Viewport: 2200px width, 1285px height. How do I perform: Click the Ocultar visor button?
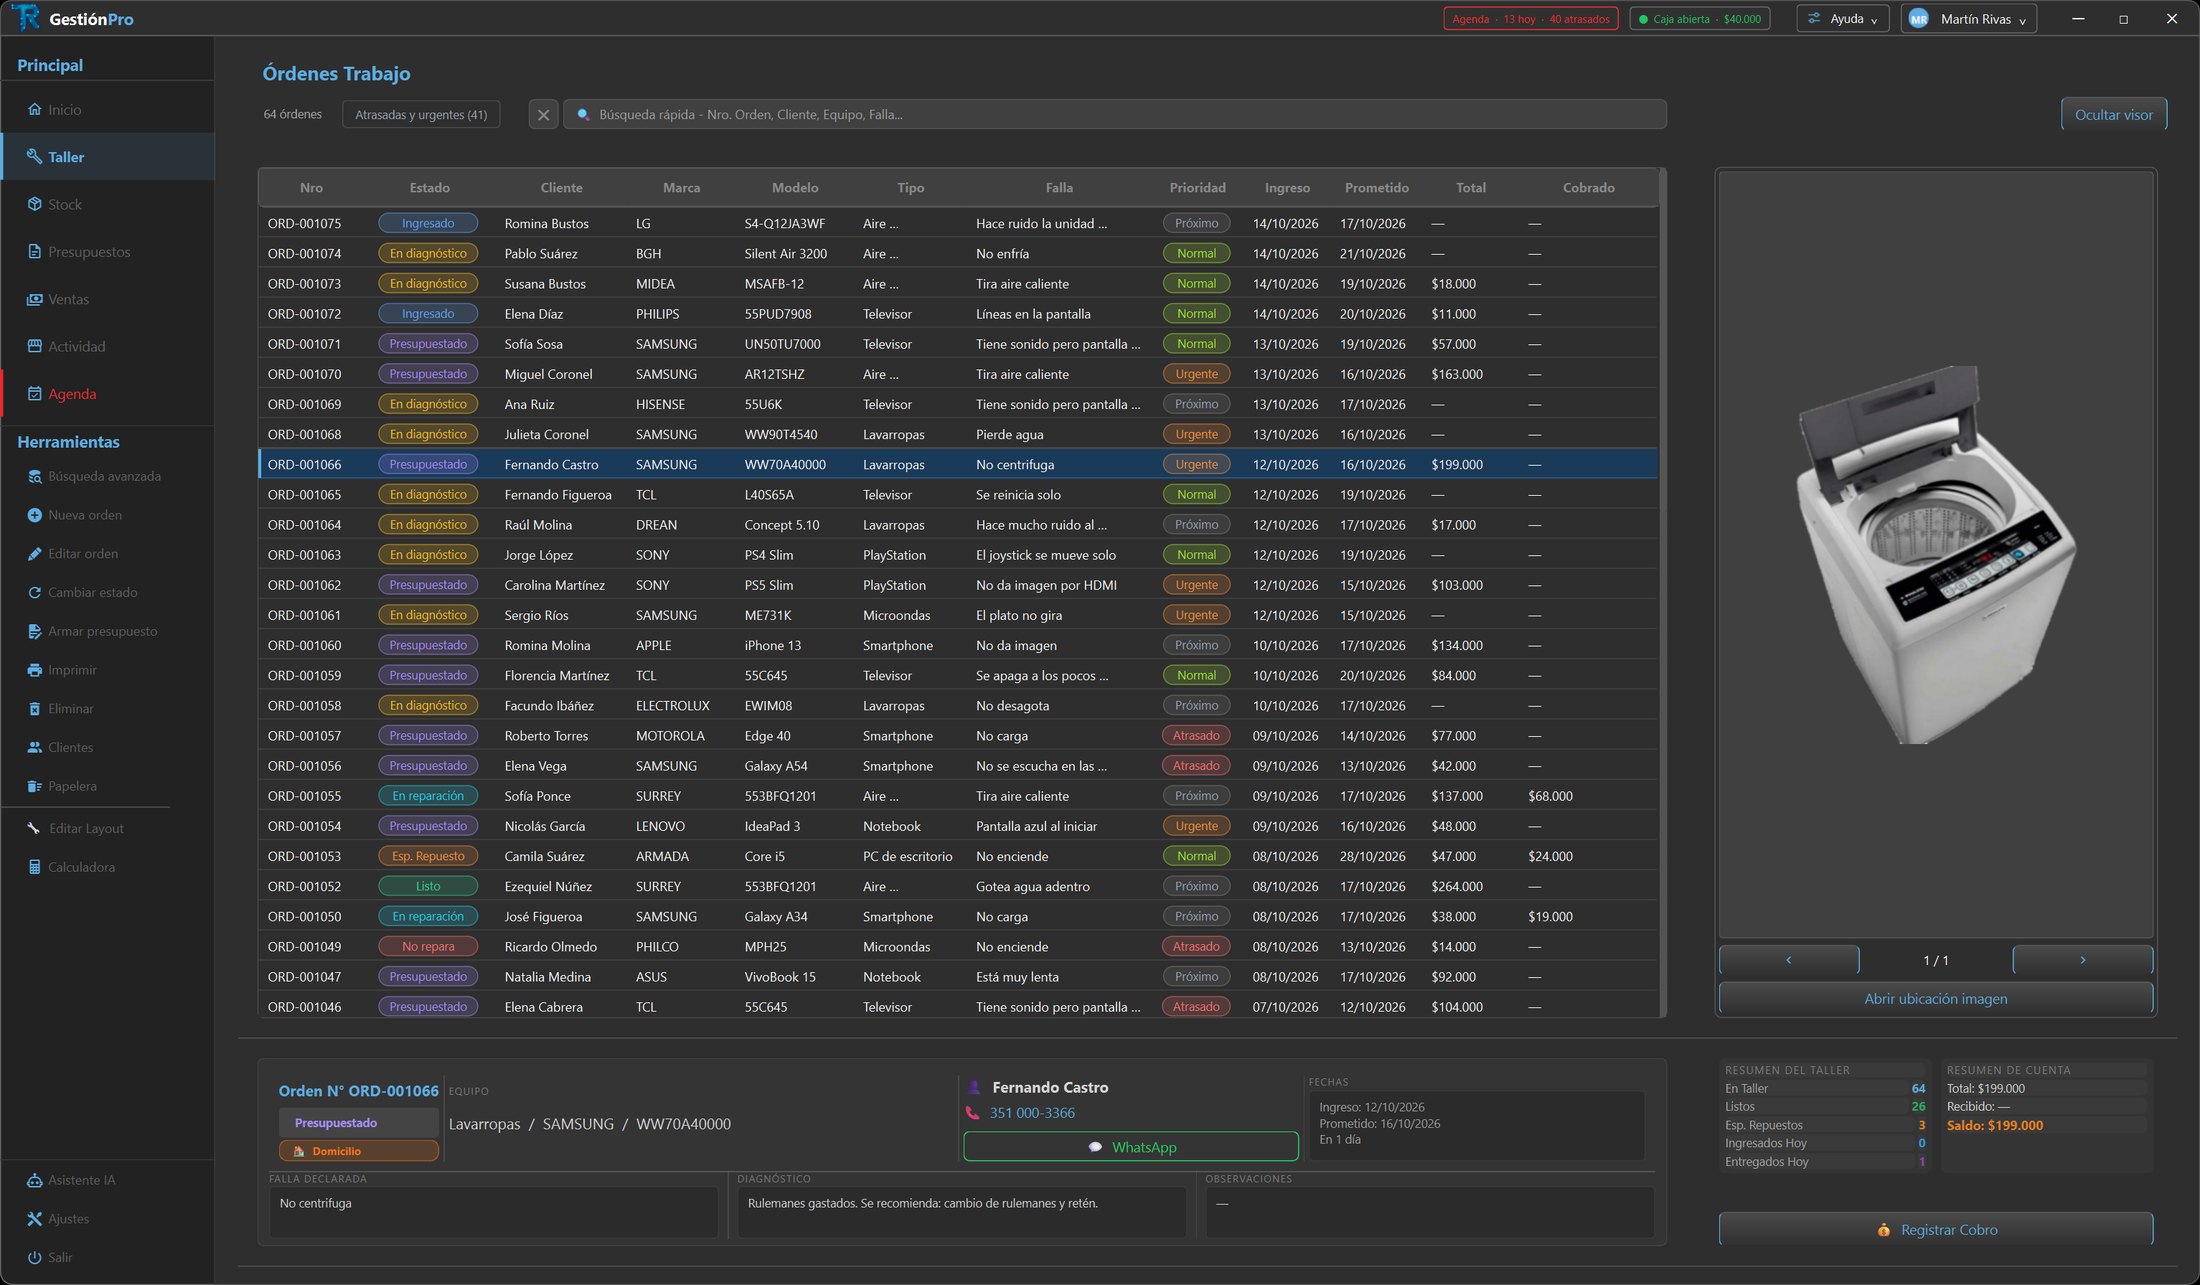[2113, 114]
